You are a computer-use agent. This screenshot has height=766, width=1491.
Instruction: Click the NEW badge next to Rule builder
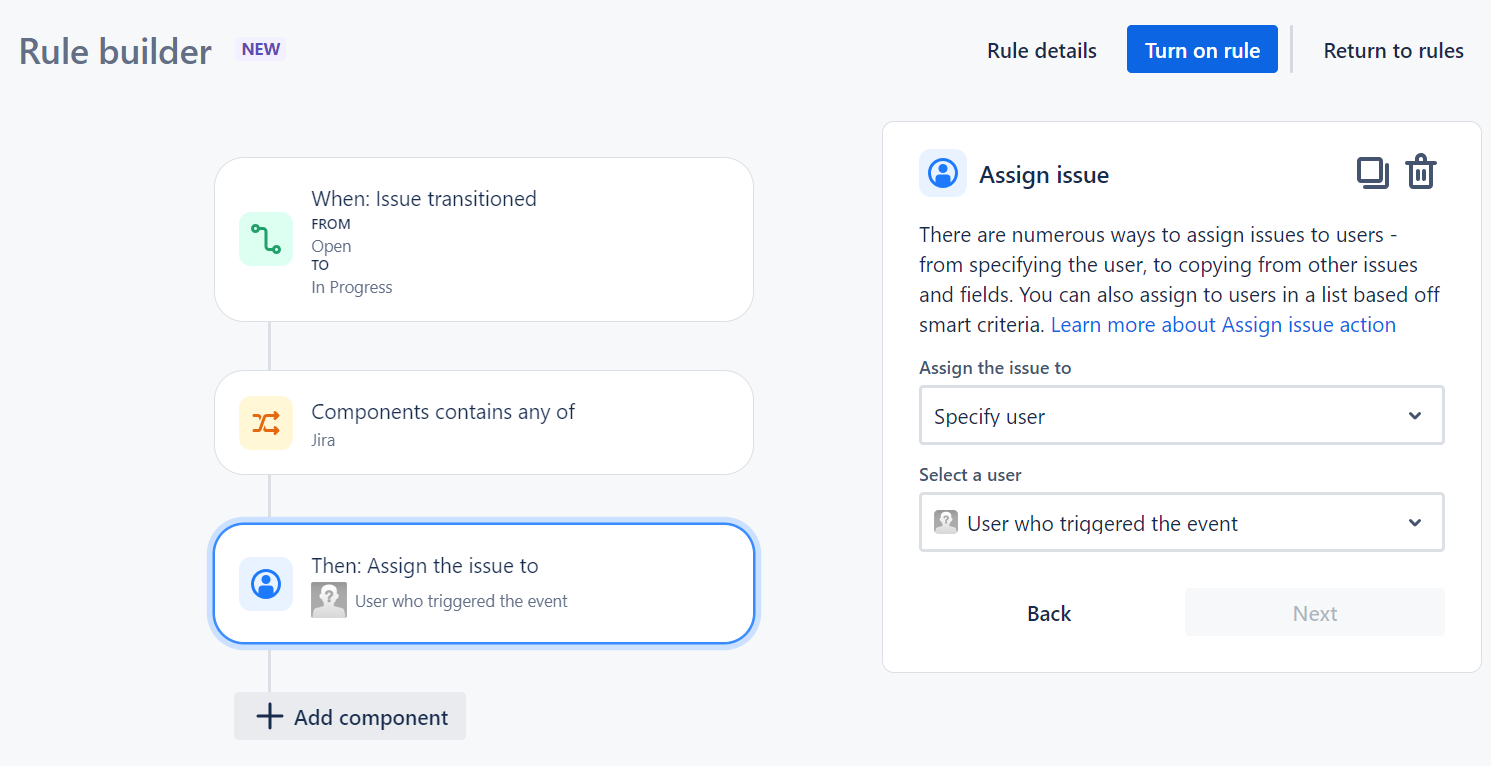[259, 48]
